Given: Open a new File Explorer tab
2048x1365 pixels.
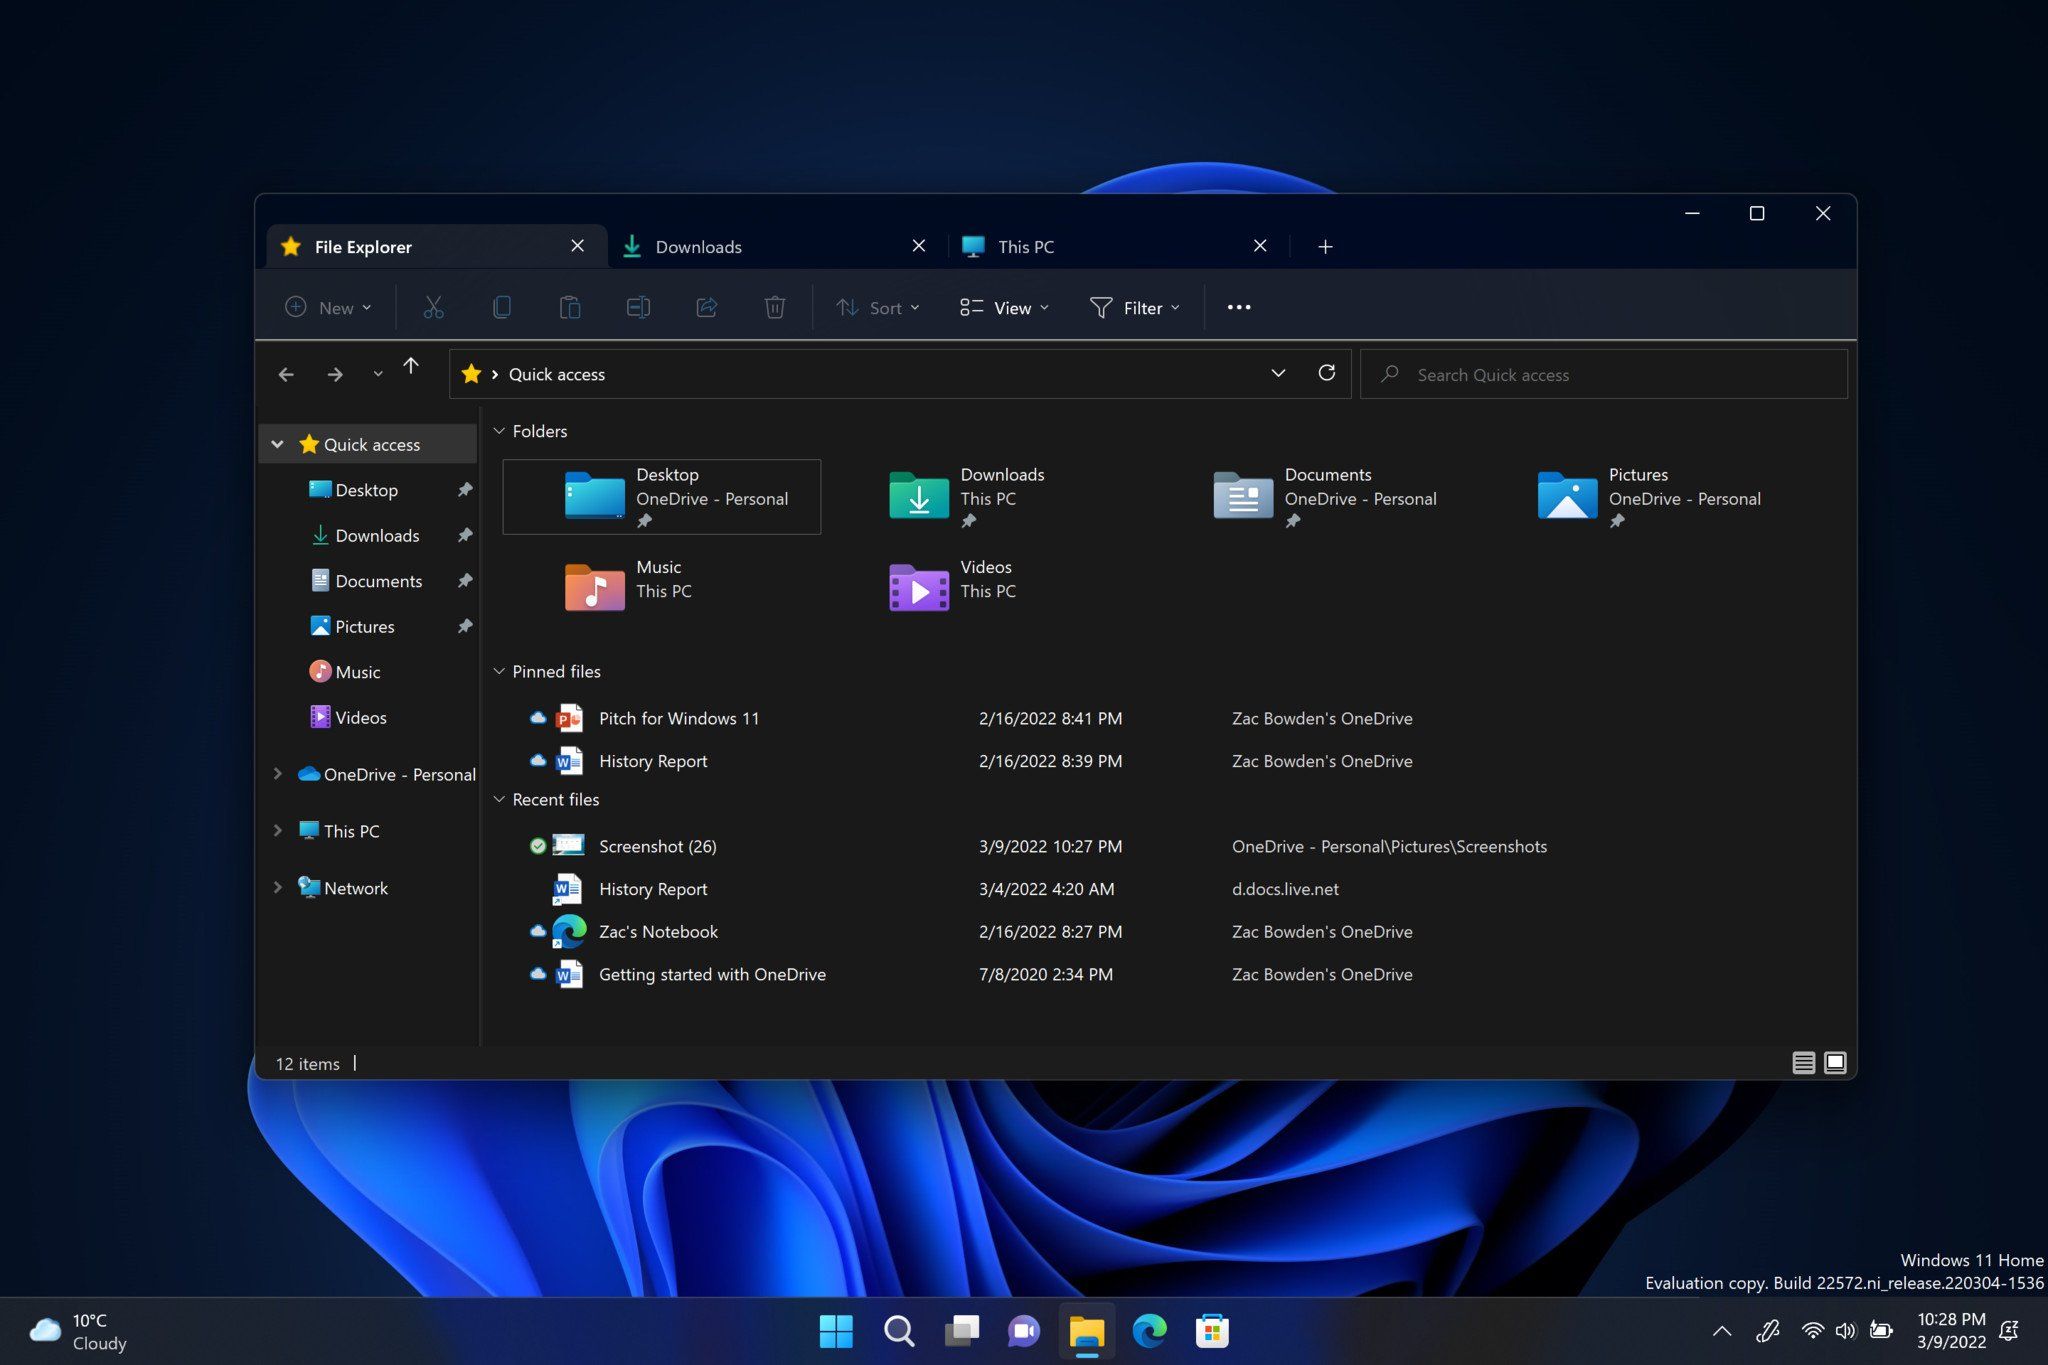Looking at the screenshot, I should pos(1325,246).
